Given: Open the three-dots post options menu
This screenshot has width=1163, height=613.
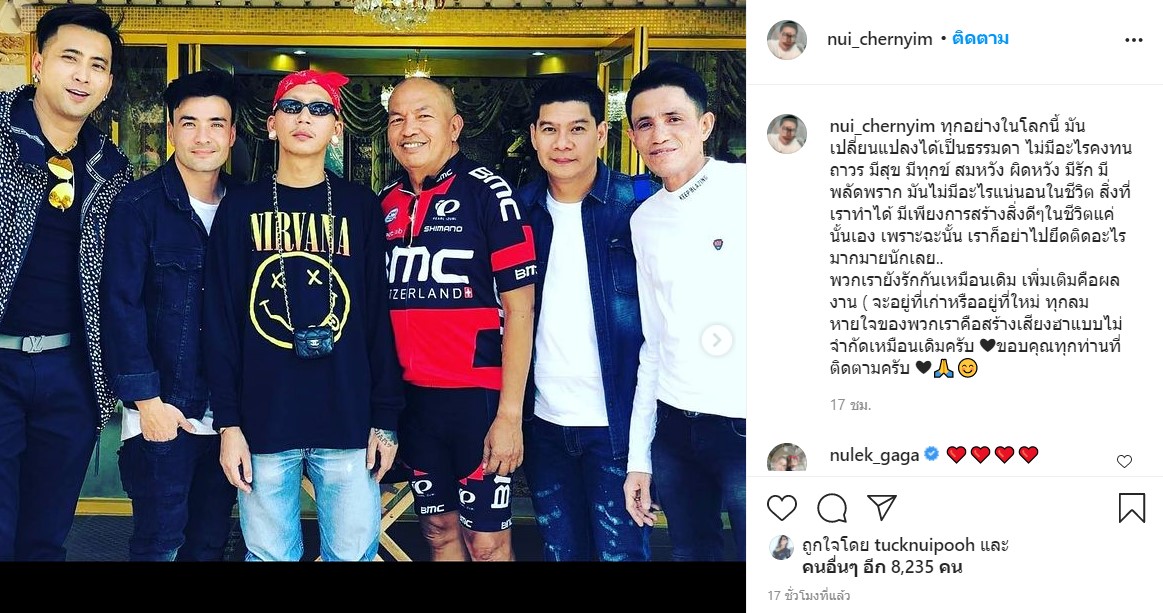Looking at the screenshot, I should 1133,40.
